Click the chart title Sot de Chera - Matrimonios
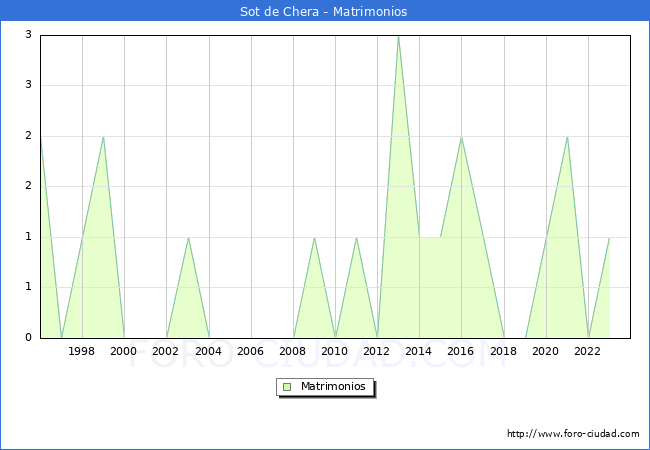 tap(324, 12)
